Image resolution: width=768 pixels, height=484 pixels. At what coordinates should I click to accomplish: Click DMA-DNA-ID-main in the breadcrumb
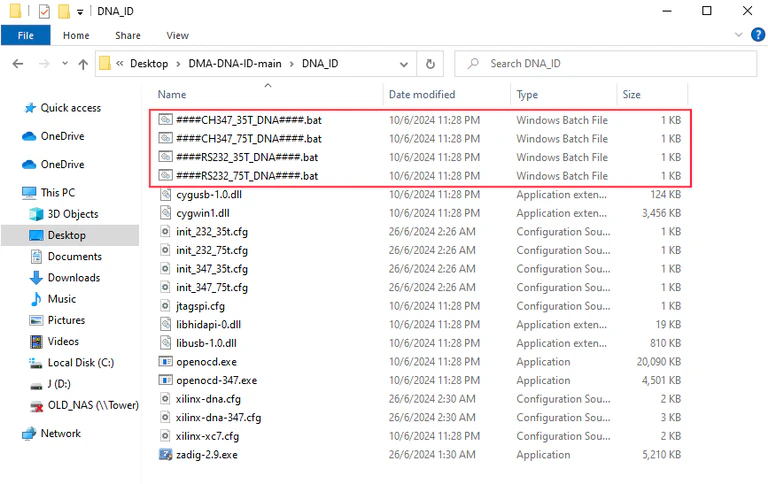coord(235,64)
